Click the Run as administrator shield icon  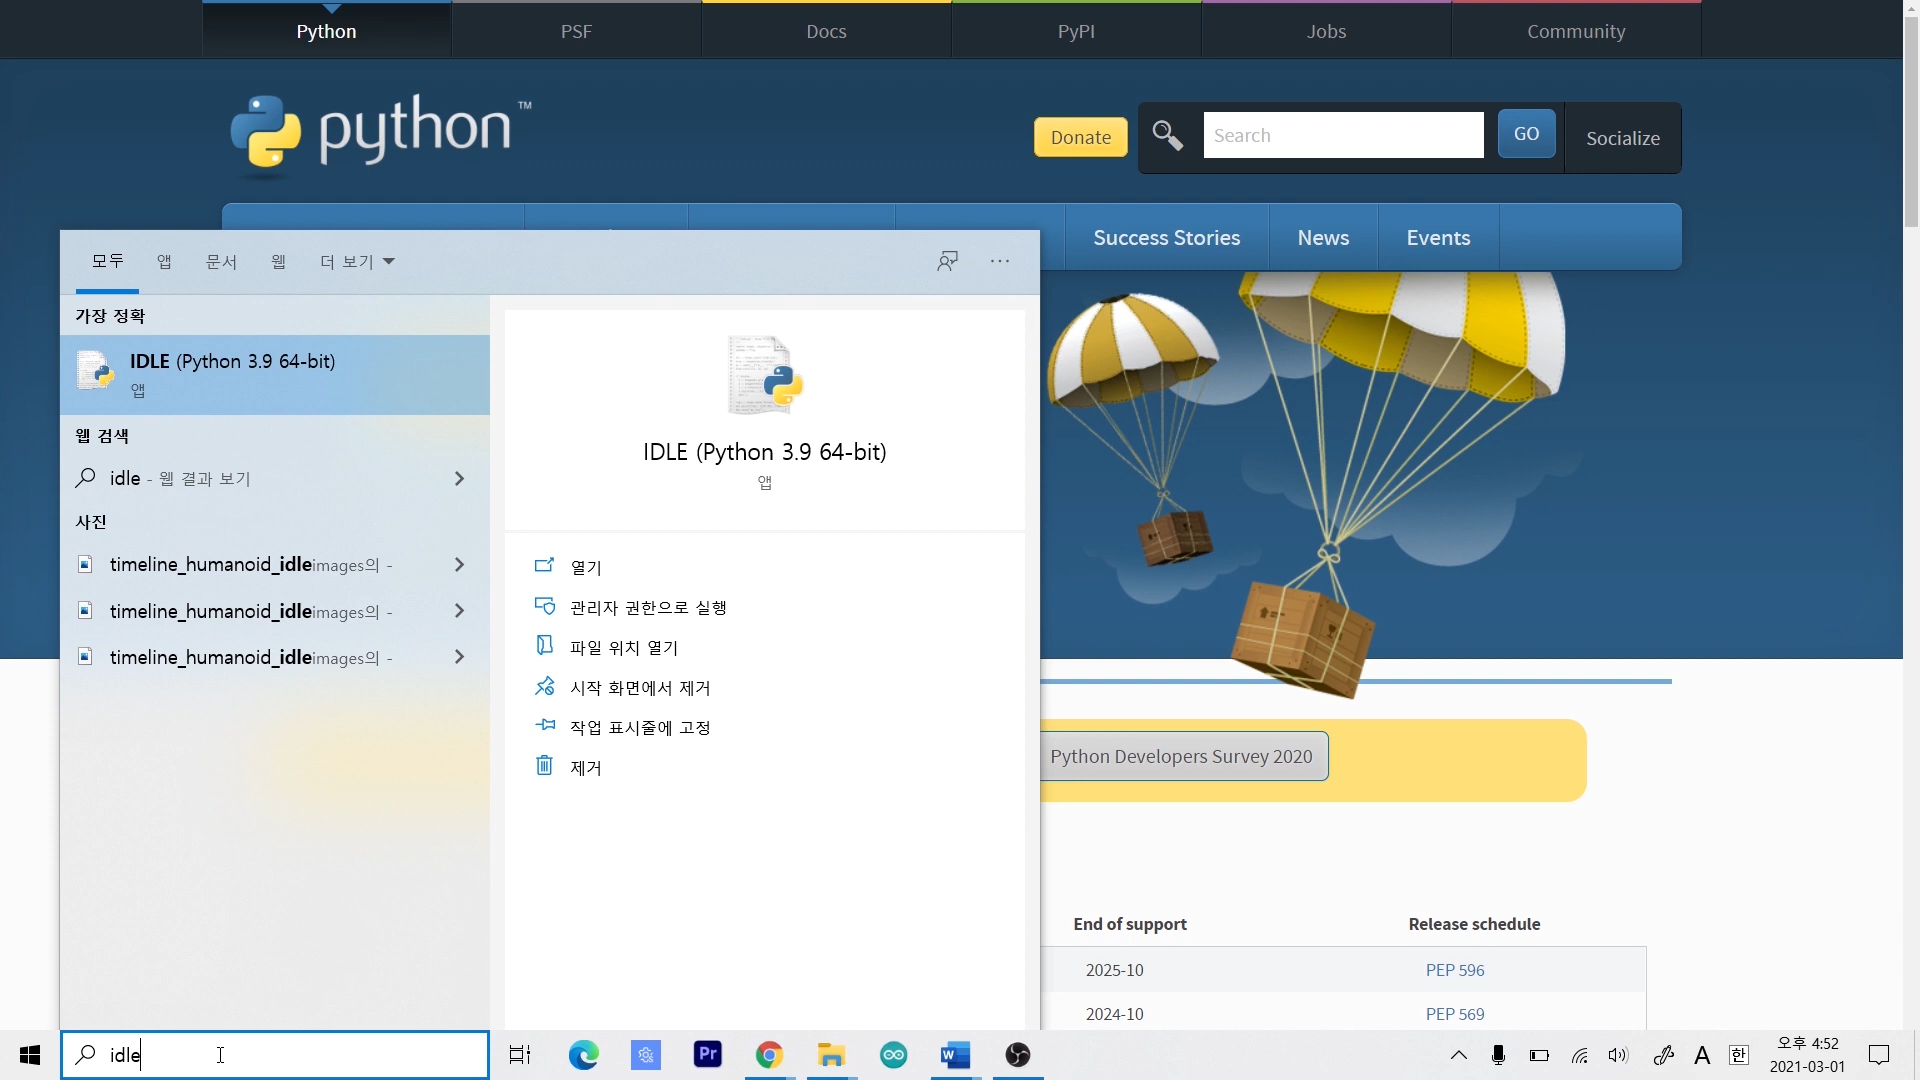[x=544, y=606]
